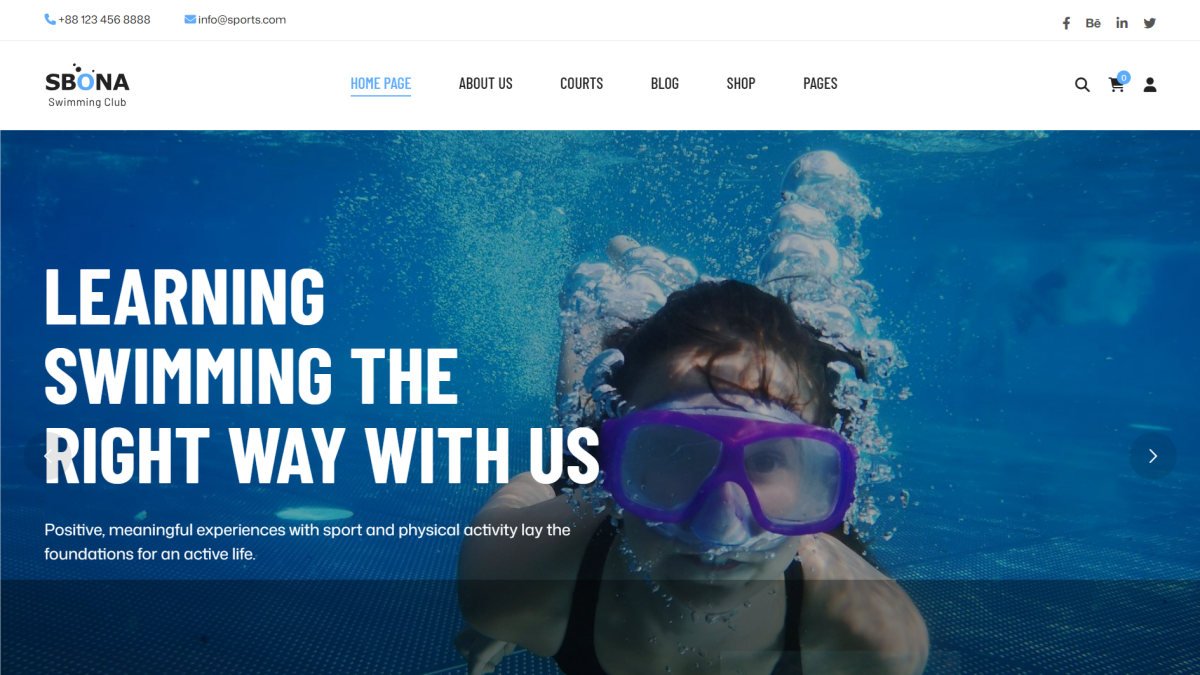Open the About Us menu item

[x=486, y=84]
